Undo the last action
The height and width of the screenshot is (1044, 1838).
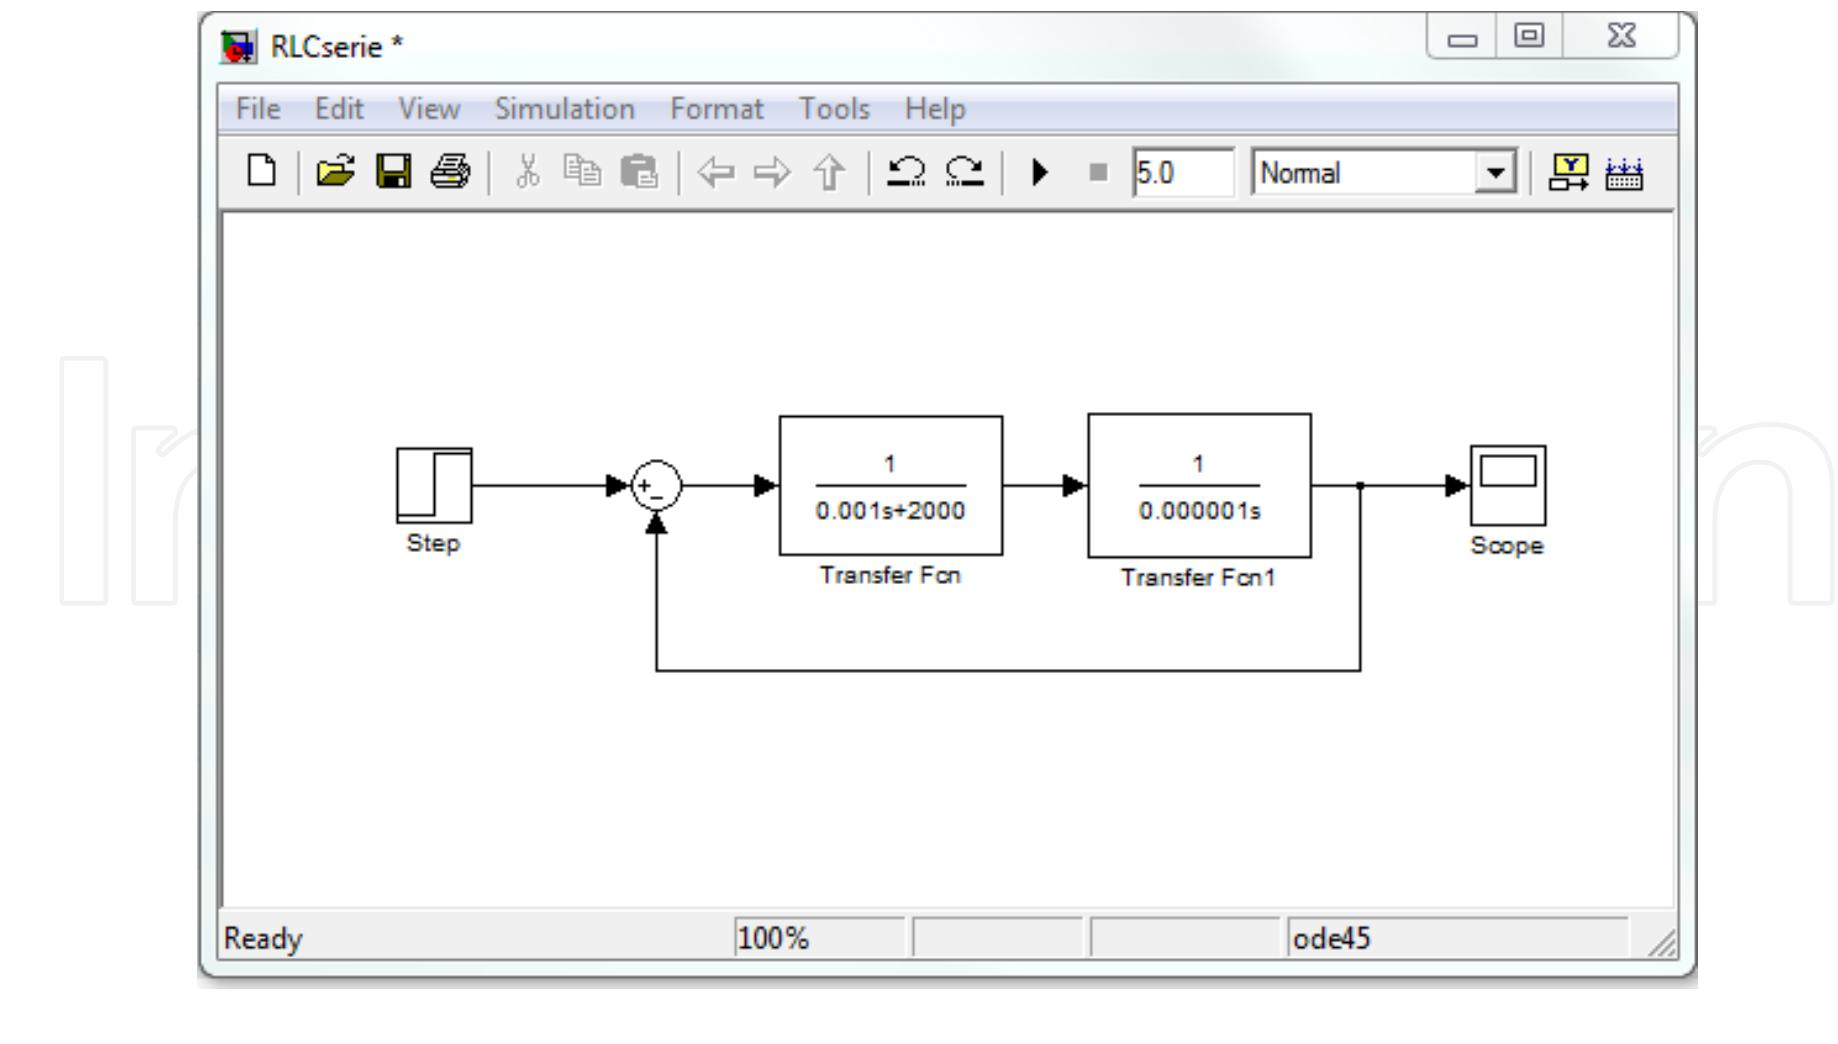pyautogui.click(x=907, y=172)
